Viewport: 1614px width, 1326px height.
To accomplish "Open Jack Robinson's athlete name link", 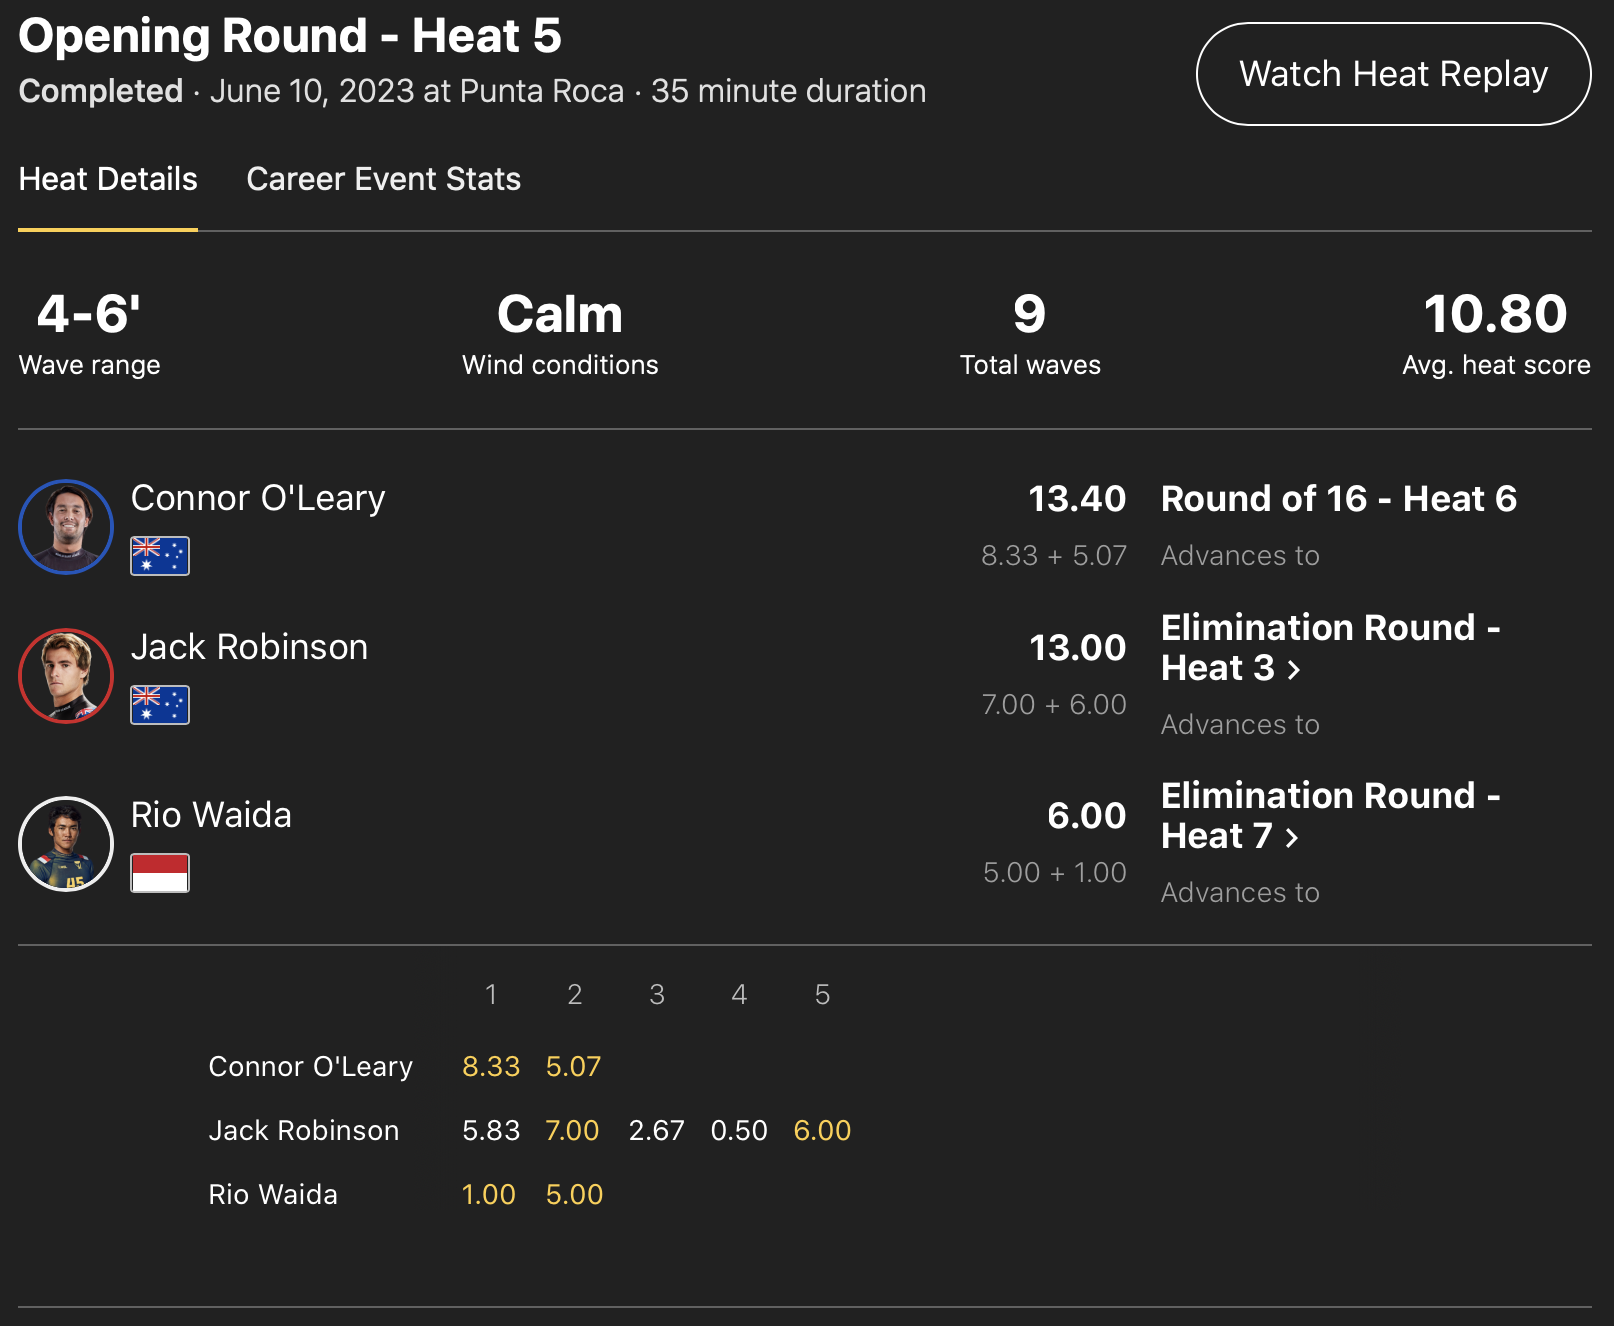I will [x=249, y=647].
